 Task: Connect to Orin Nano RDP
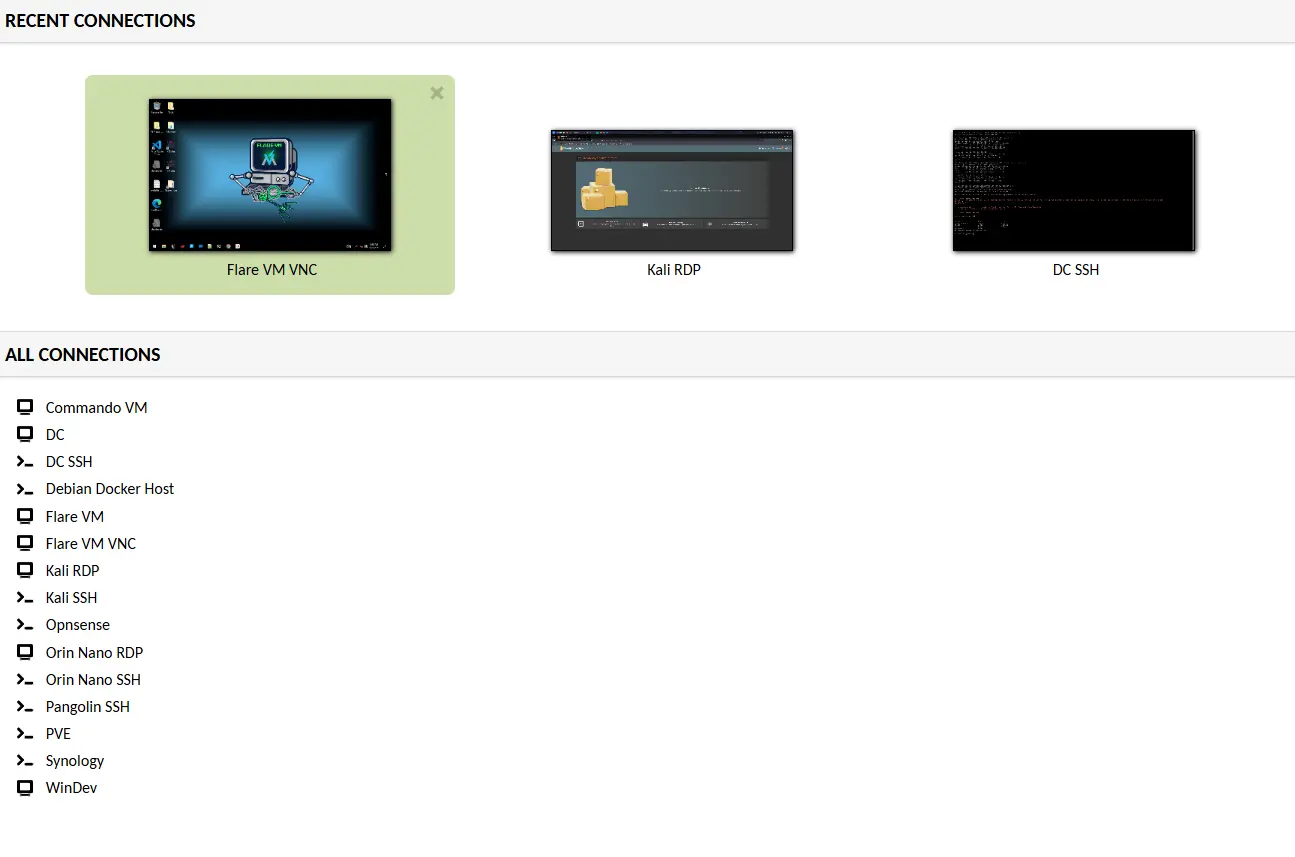(94, 653)
